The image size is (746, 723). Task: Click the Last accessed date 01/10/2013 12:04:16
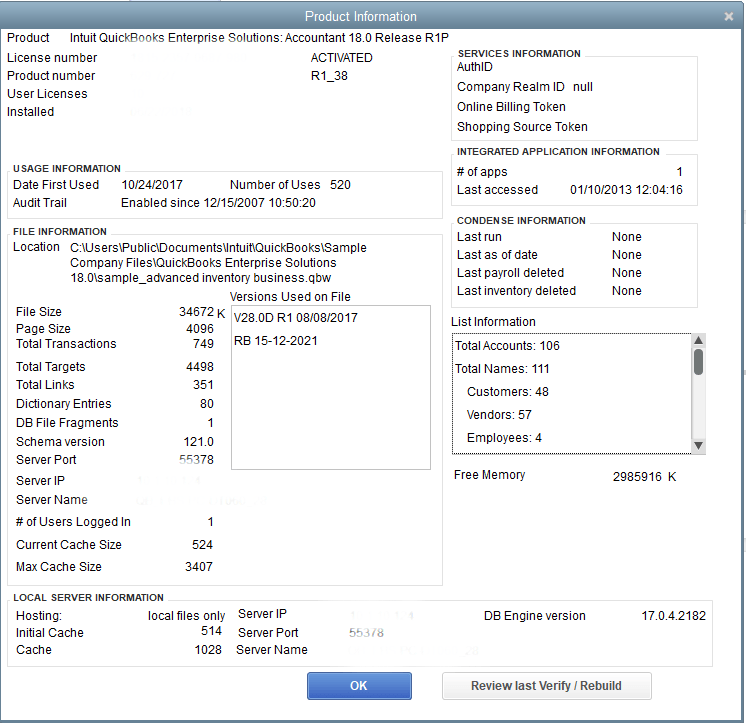tap(626, 190)
